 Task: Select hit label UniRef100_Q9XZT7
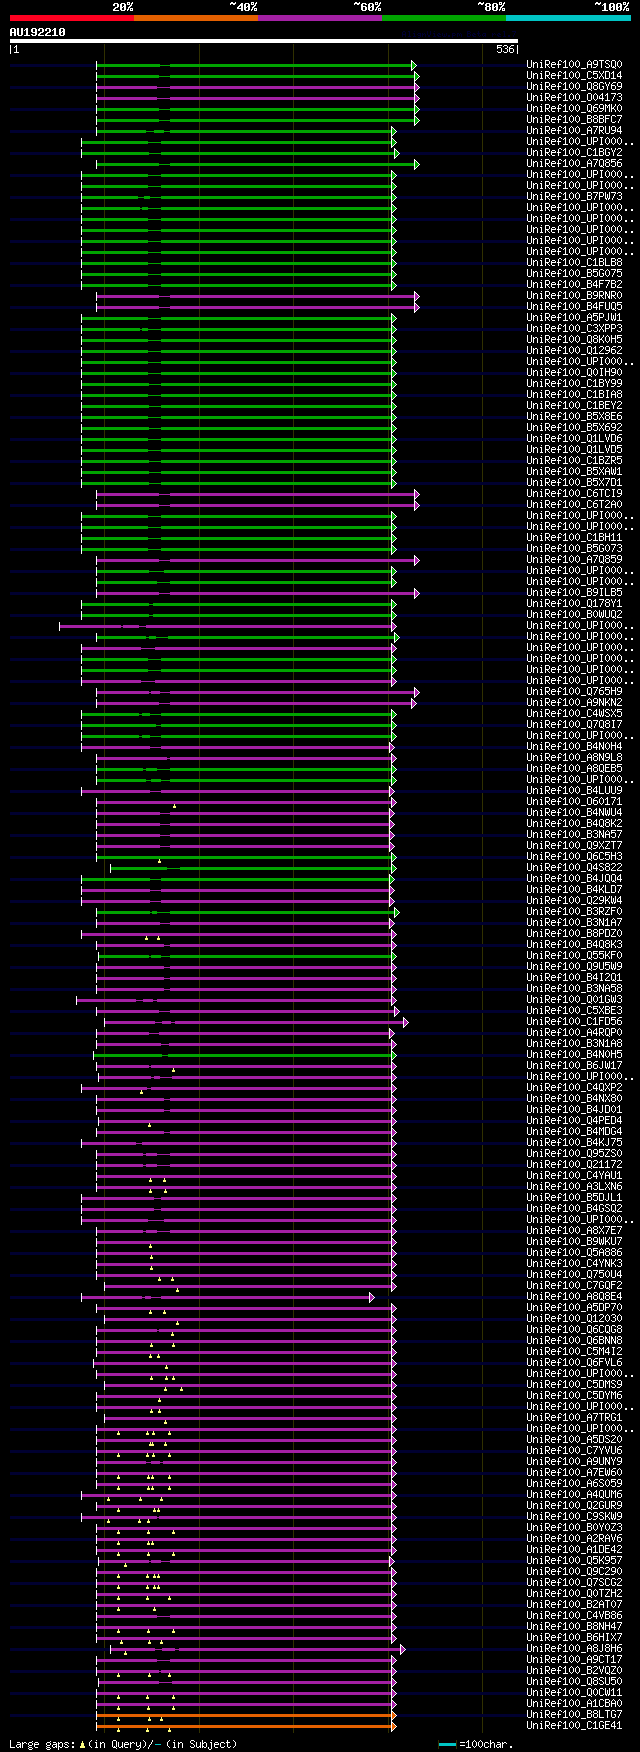click(574, 846)
